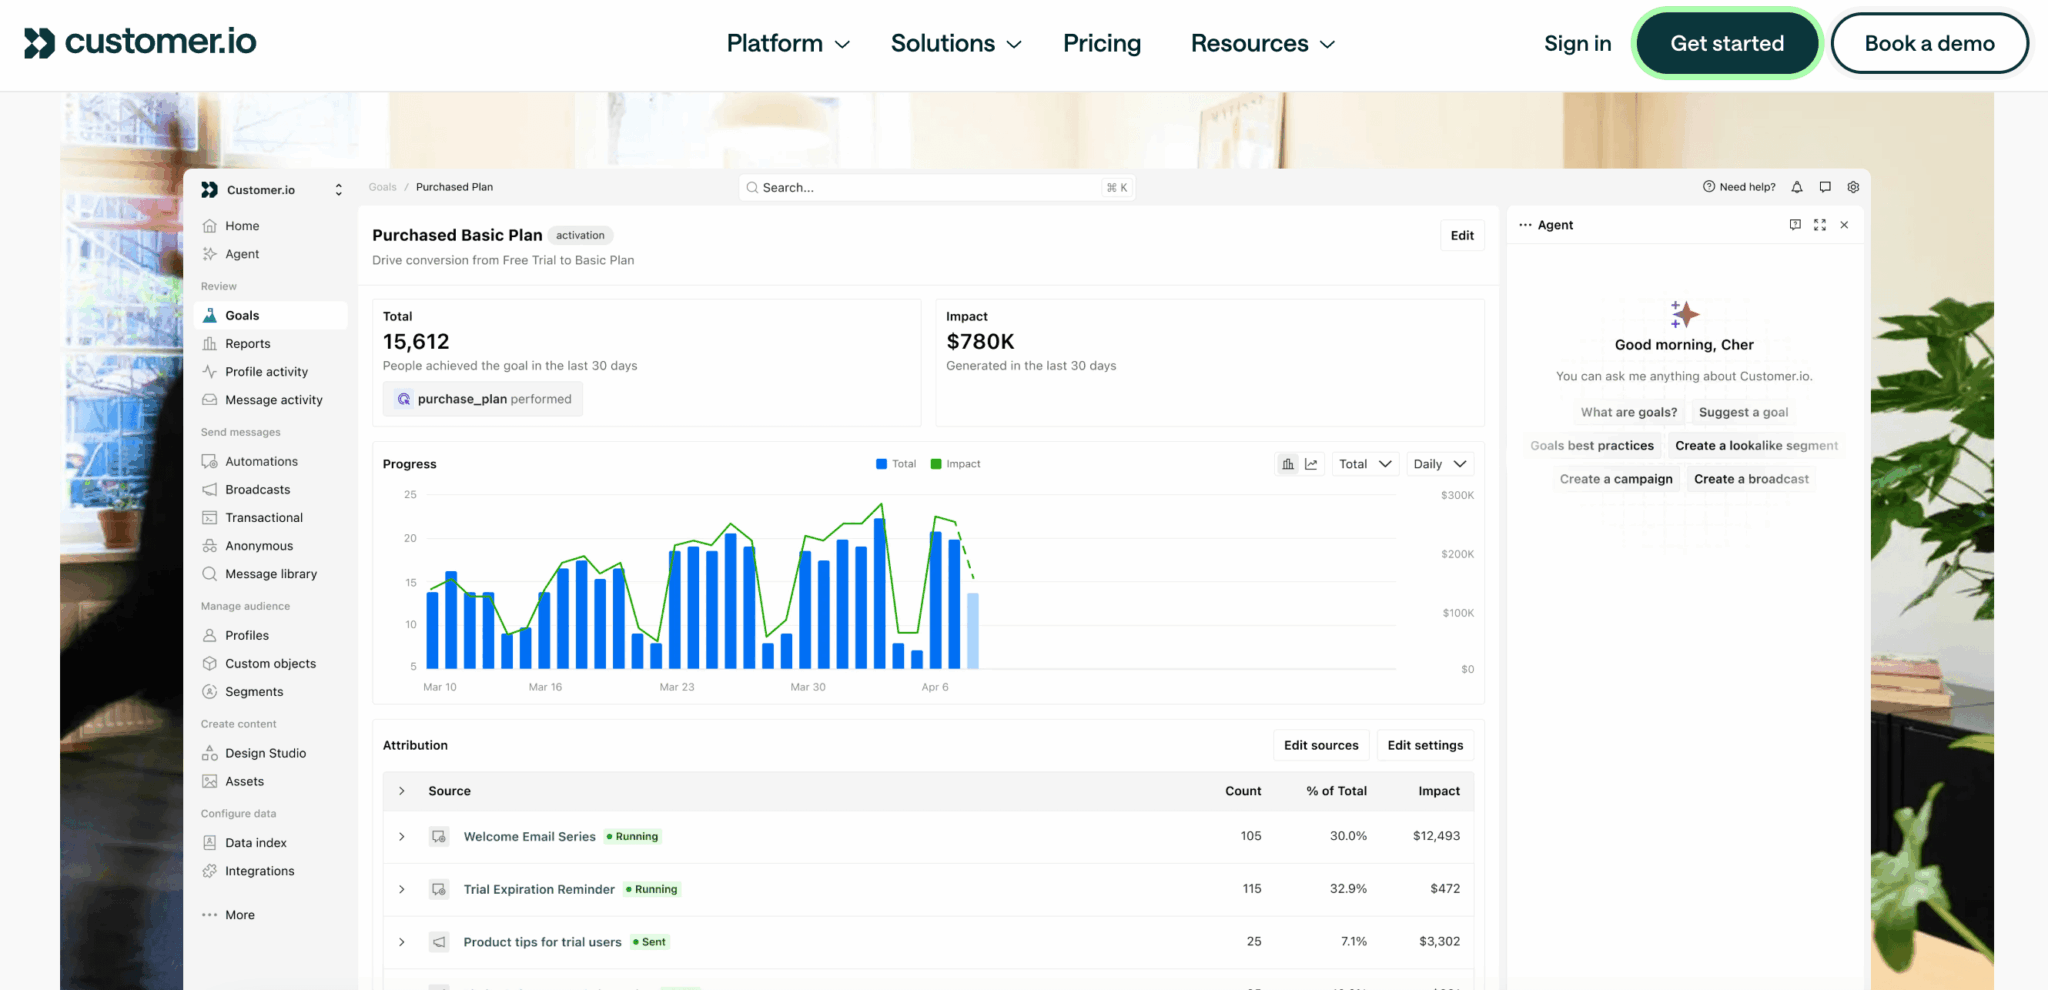Screen dimensions: 2048x990
Task: Click the Integrations puzzle icon
Action: coord(210,871)
